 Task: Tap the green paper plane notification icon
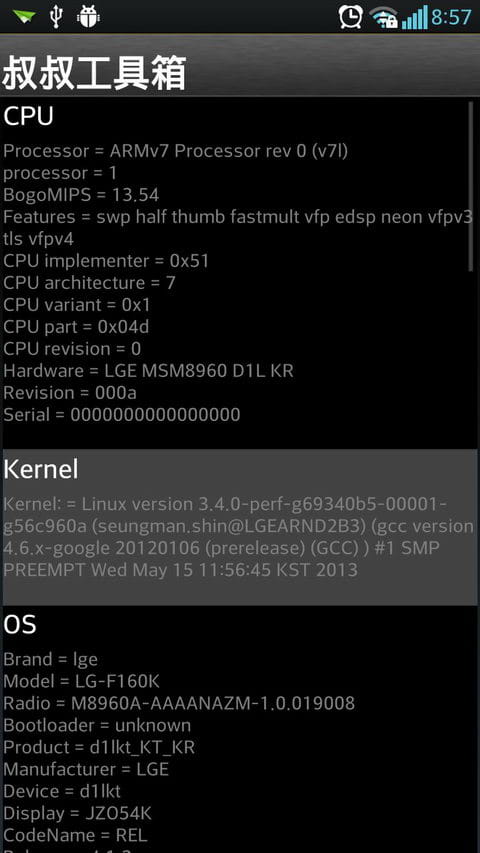tap(24, 17)
